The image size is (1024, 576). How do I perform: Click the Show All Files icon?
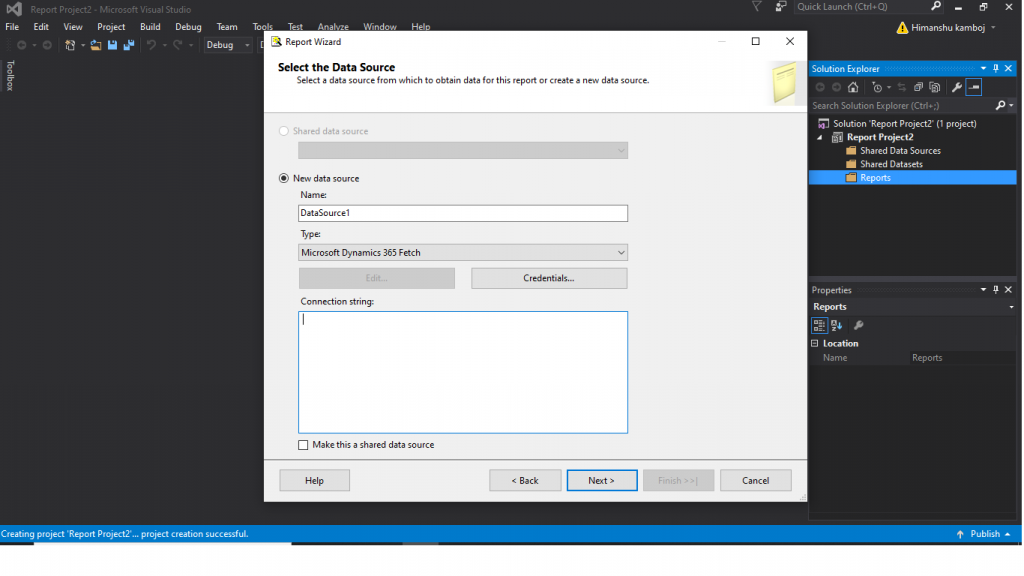[x=935, y=87]
